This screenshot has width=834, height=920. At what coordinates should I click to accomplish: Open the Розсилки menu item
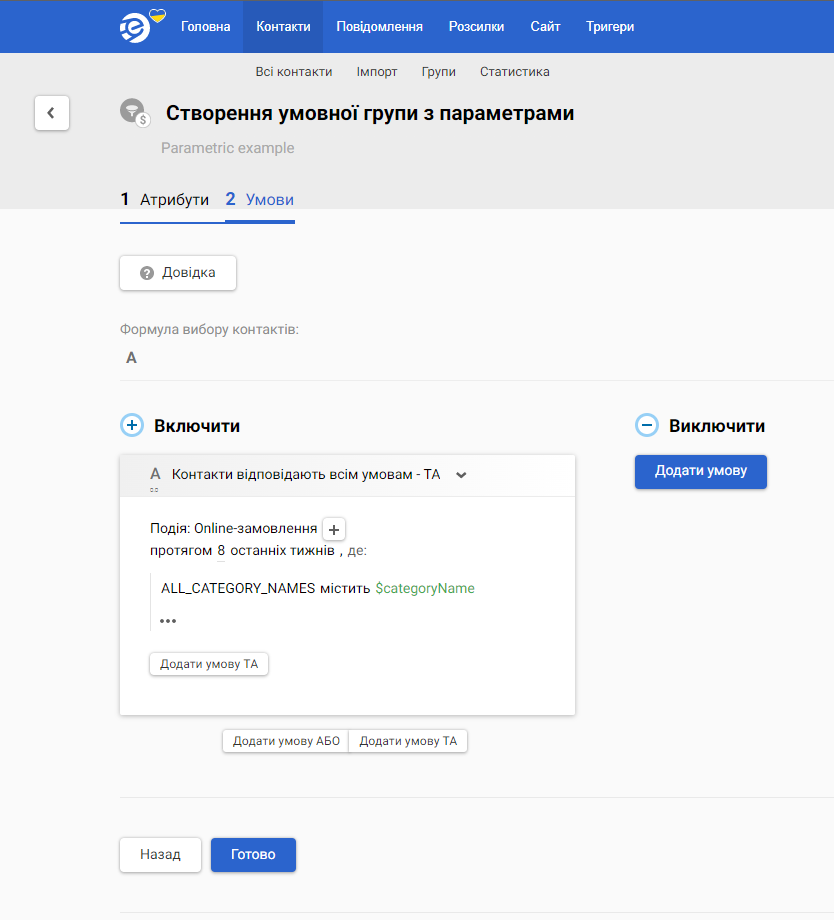(x=477, y=26)
